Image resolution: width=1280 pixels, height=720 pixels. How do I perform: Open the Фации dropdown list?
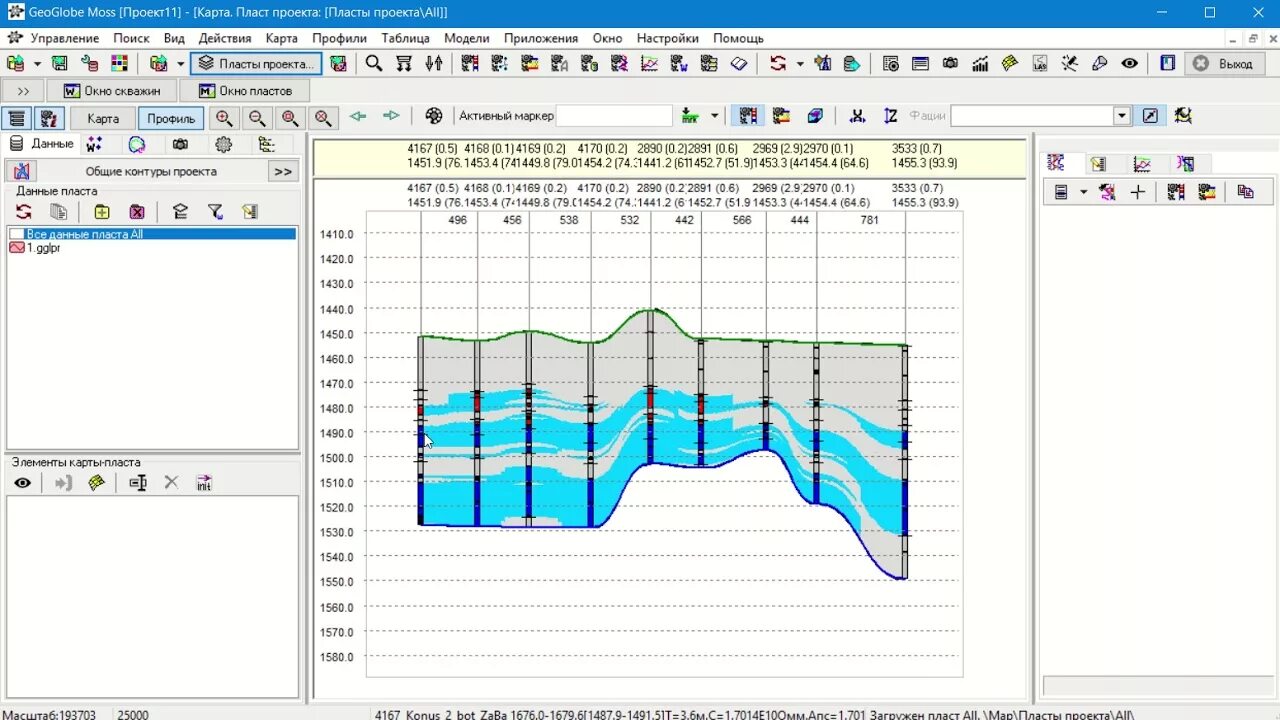pyautogui.click(x=1122, y=116)
